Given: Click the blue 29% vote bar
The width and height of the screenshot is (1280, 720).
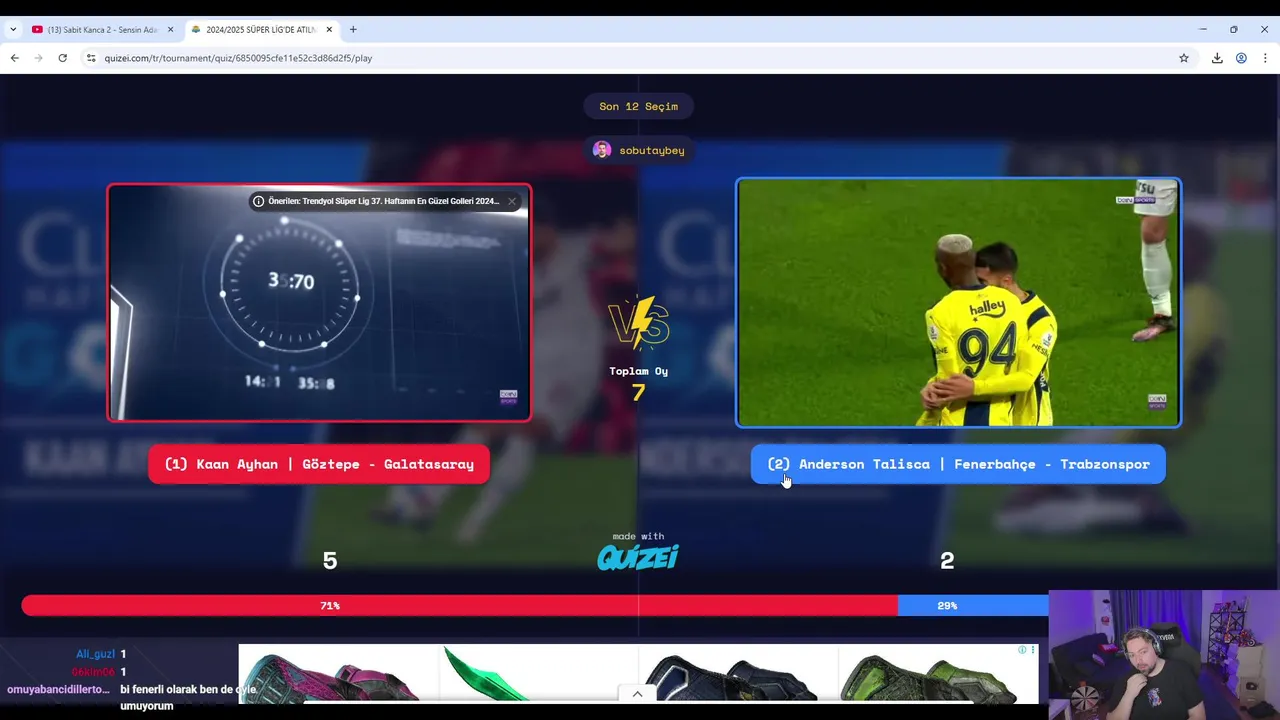Looking at the screenshot, I should (x=973, y=605).
